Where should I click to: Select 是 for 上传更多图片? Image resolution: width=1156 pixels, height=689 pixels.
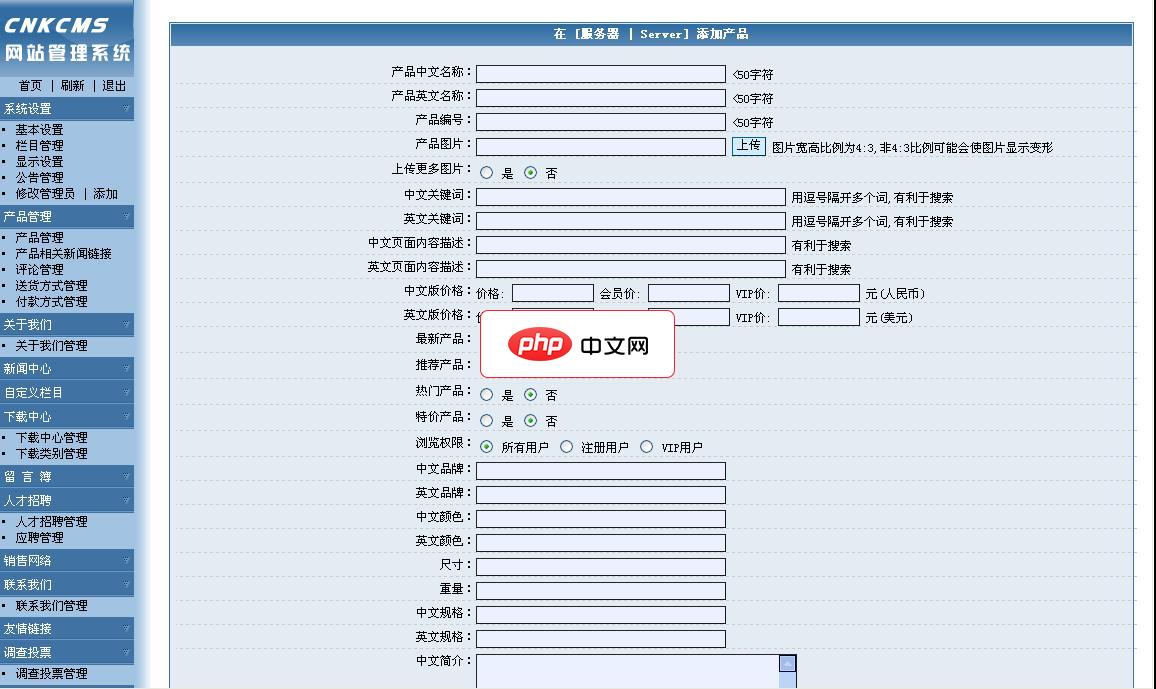(x=488, y=171)
